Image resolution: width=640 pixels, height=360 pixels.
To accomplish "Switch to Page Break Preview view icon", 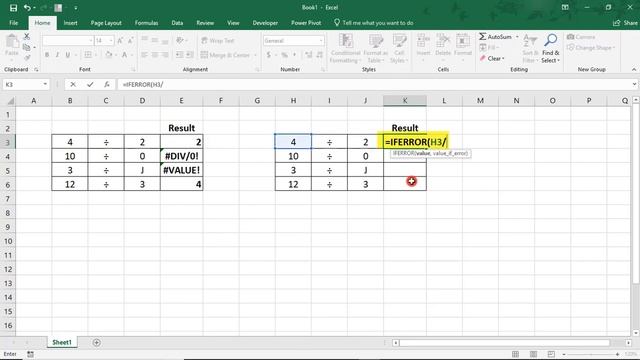I will (x=551, y=354).
